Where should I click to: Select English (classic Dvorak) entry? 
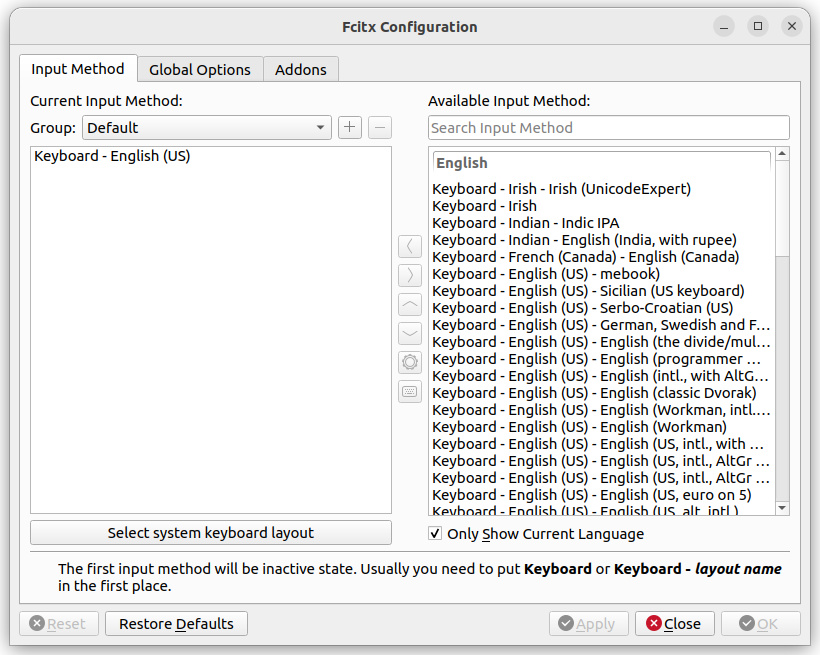click(602, 393)
